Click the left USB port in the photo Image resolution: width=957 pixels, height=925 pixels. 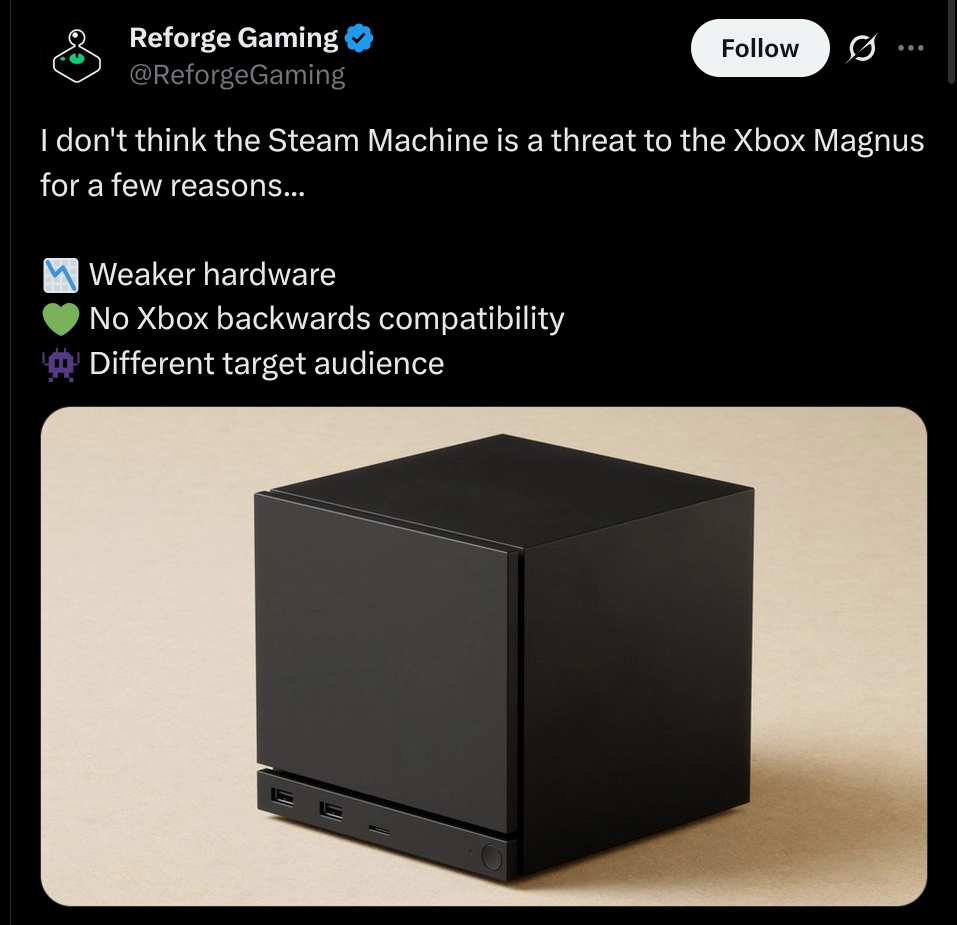282,796
